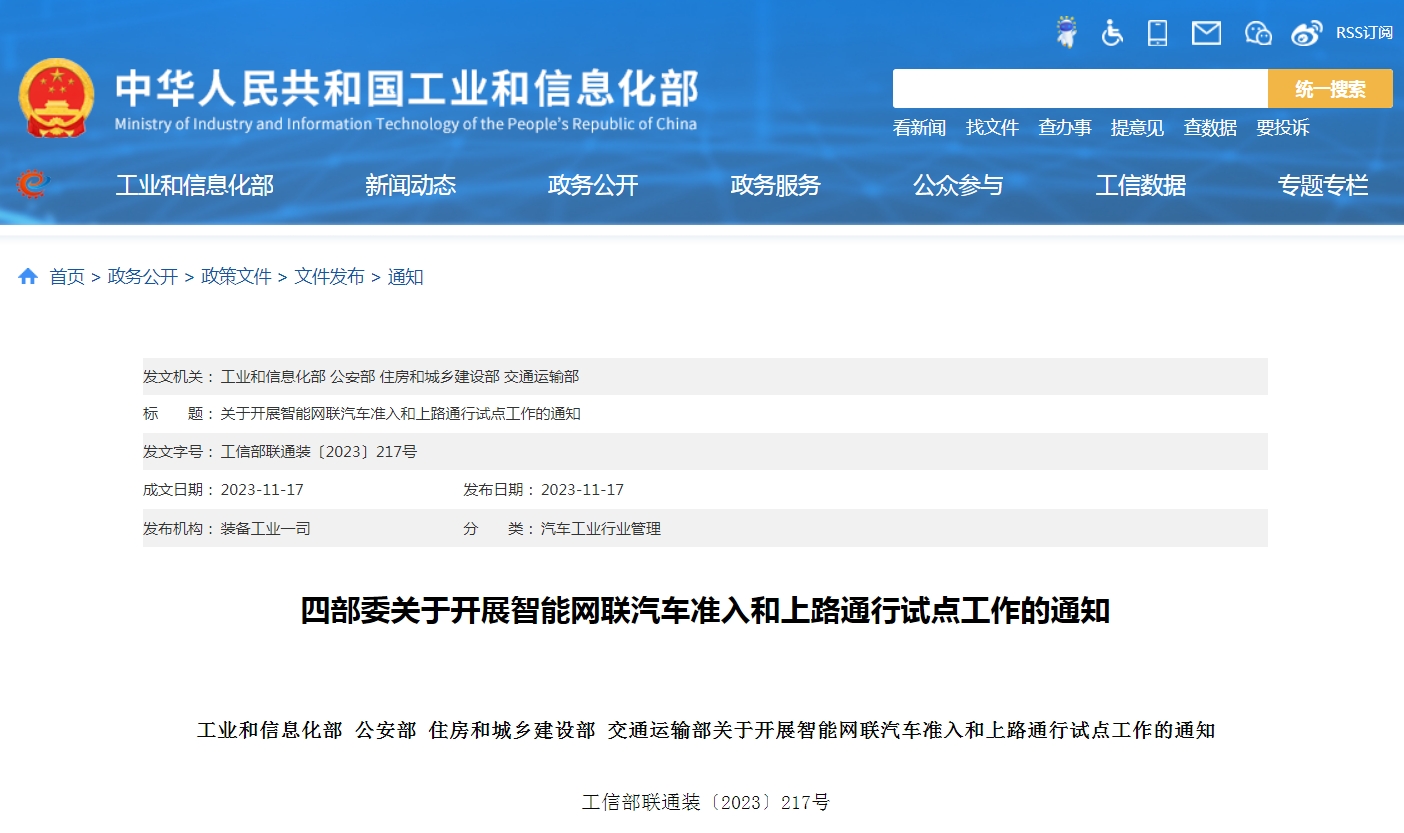Click the 发布机构 value 装备工业一司

266,528
